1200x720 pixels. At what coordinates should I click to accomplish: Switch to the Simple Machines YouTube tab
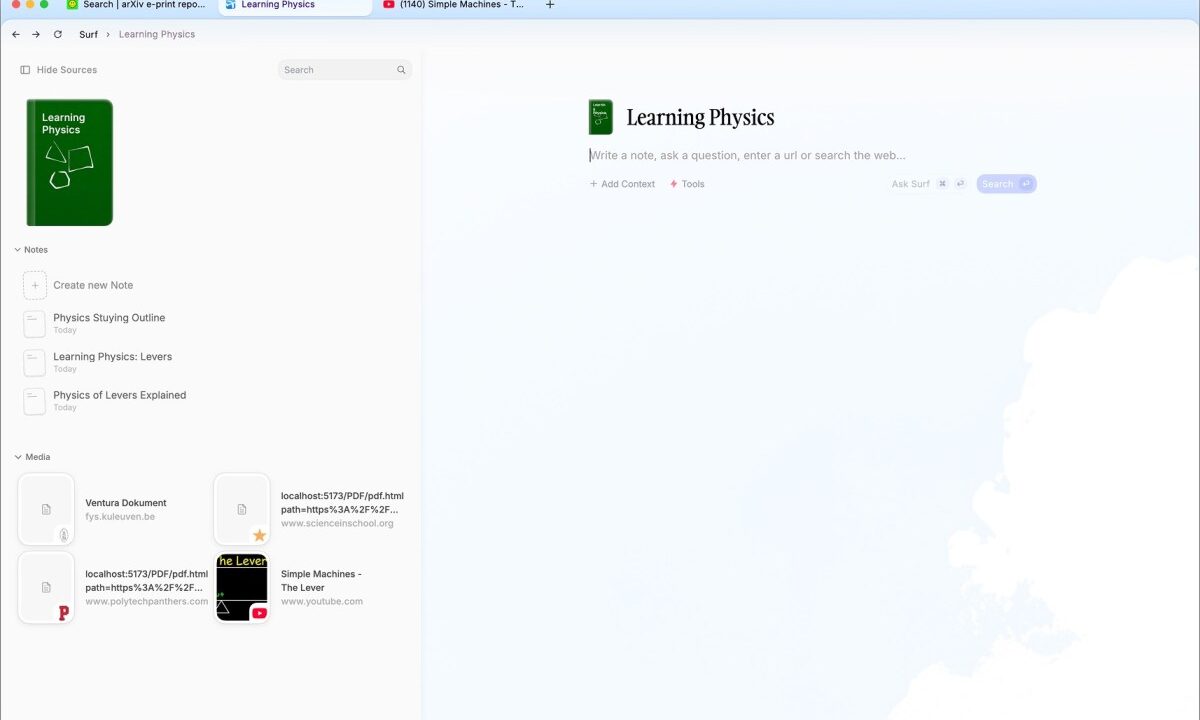455,5
